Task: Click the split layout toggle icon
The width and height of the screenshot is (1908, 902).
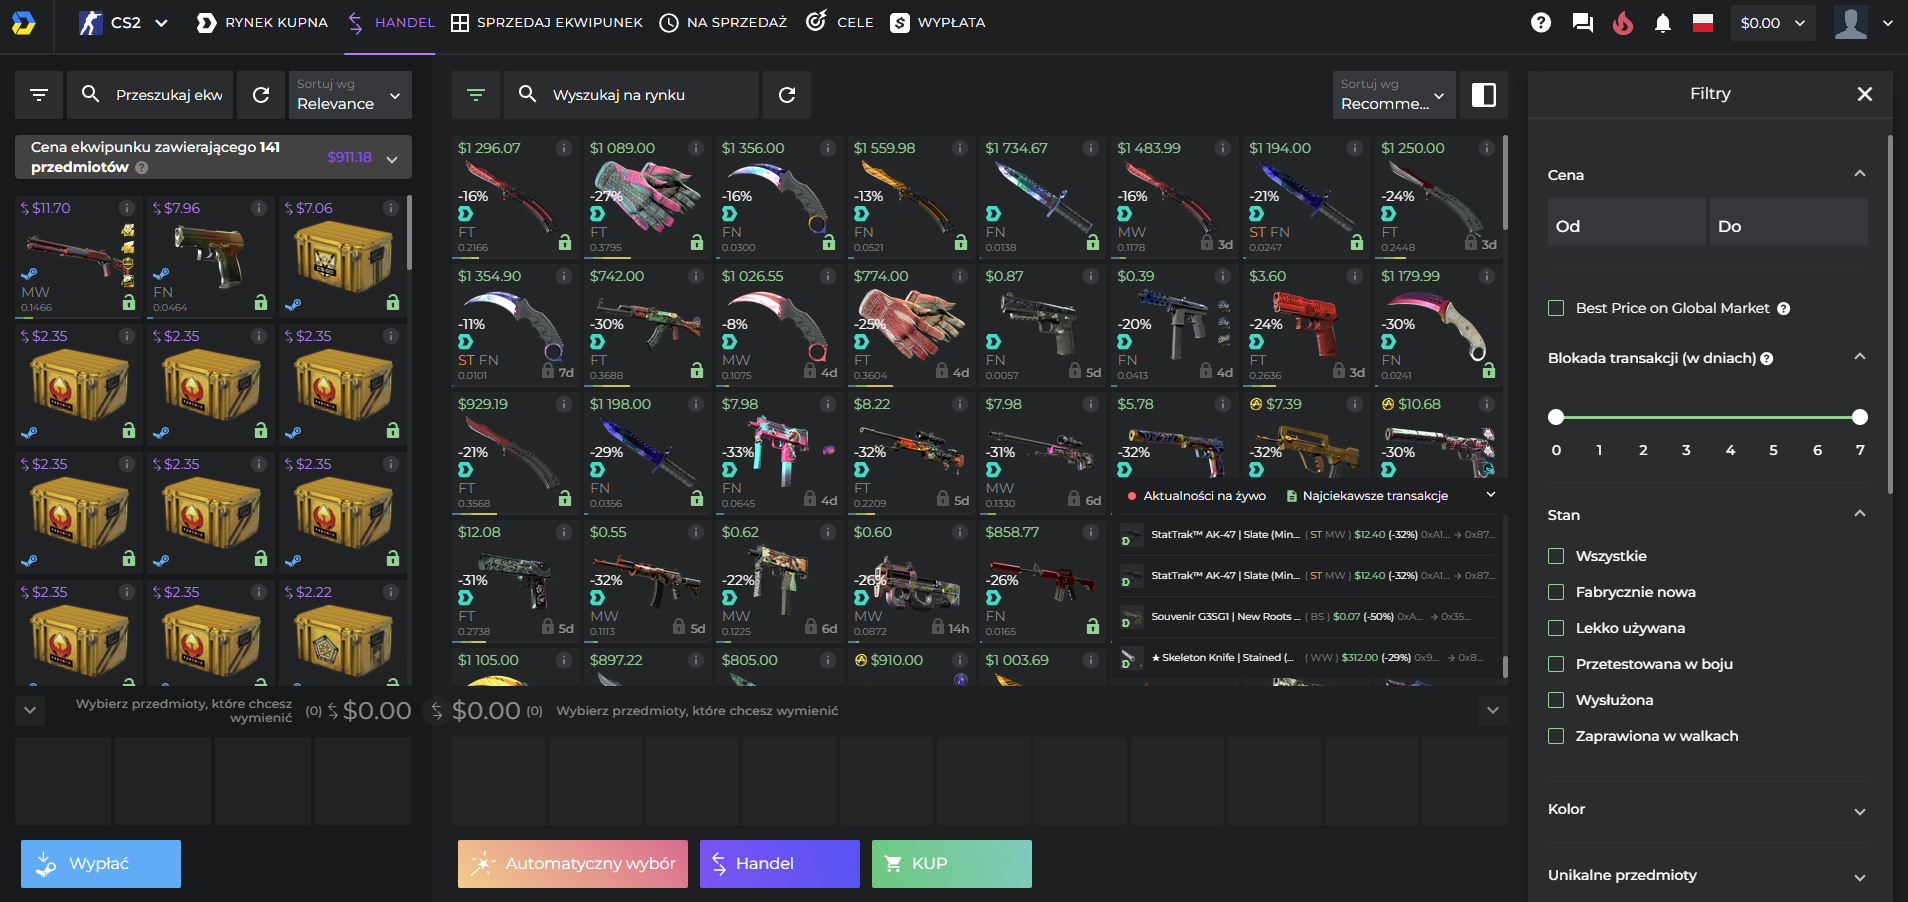Action: point(1484,94)
